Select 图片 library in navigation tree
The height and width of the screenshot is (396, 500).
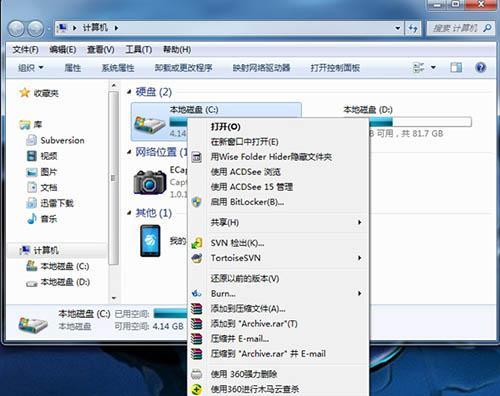pos(49,172)
